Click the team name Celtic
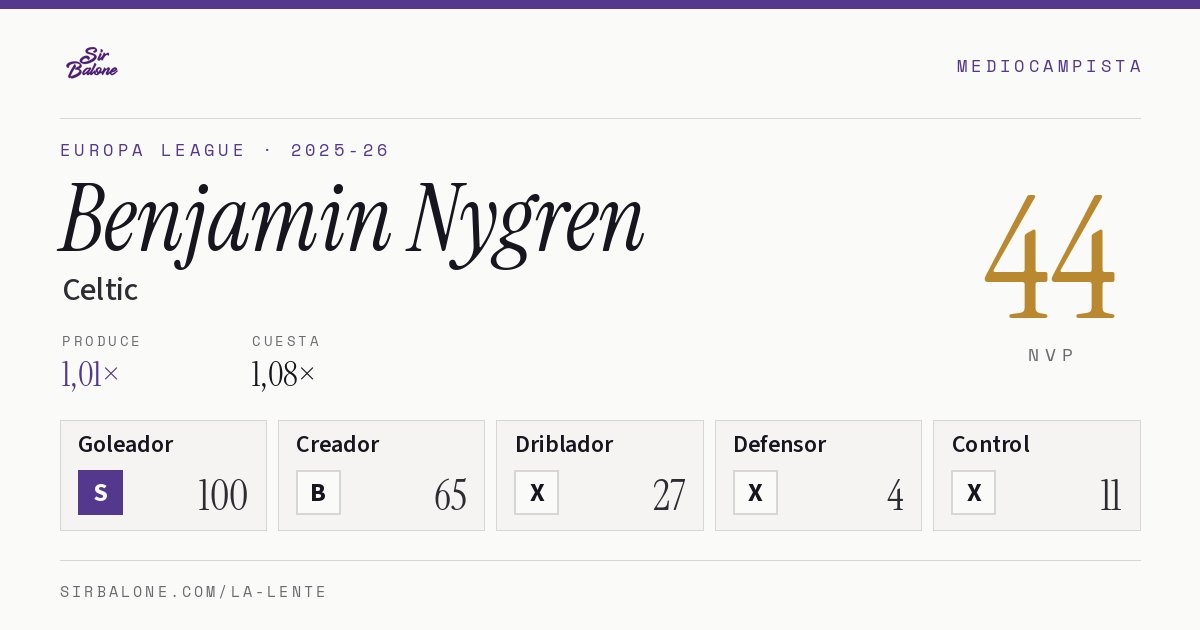 pyautogui.click(x=100, y=290)
